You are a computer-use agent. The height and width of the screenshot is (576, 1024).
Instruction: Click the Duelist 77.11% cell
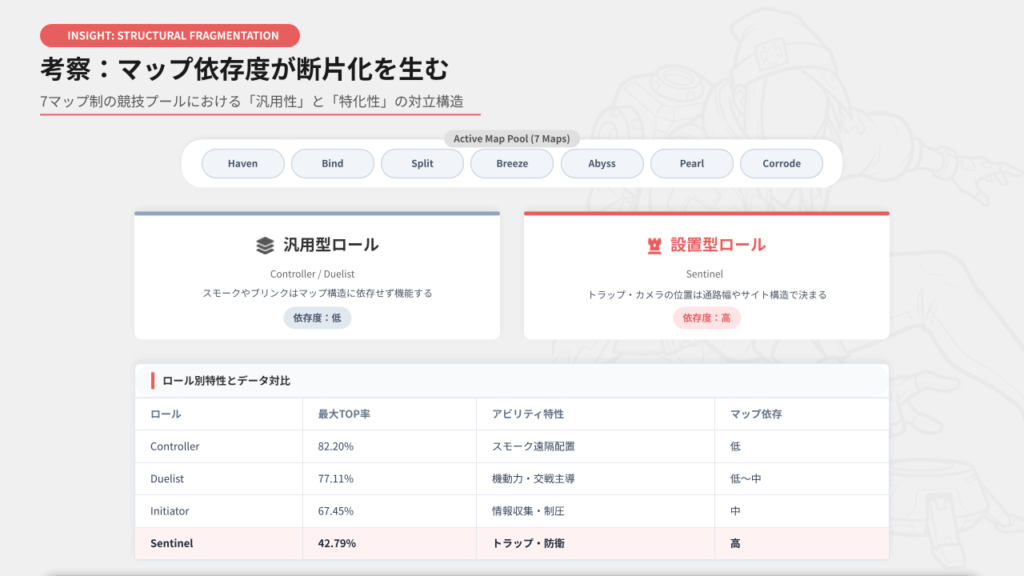click(x=336, y=479)
